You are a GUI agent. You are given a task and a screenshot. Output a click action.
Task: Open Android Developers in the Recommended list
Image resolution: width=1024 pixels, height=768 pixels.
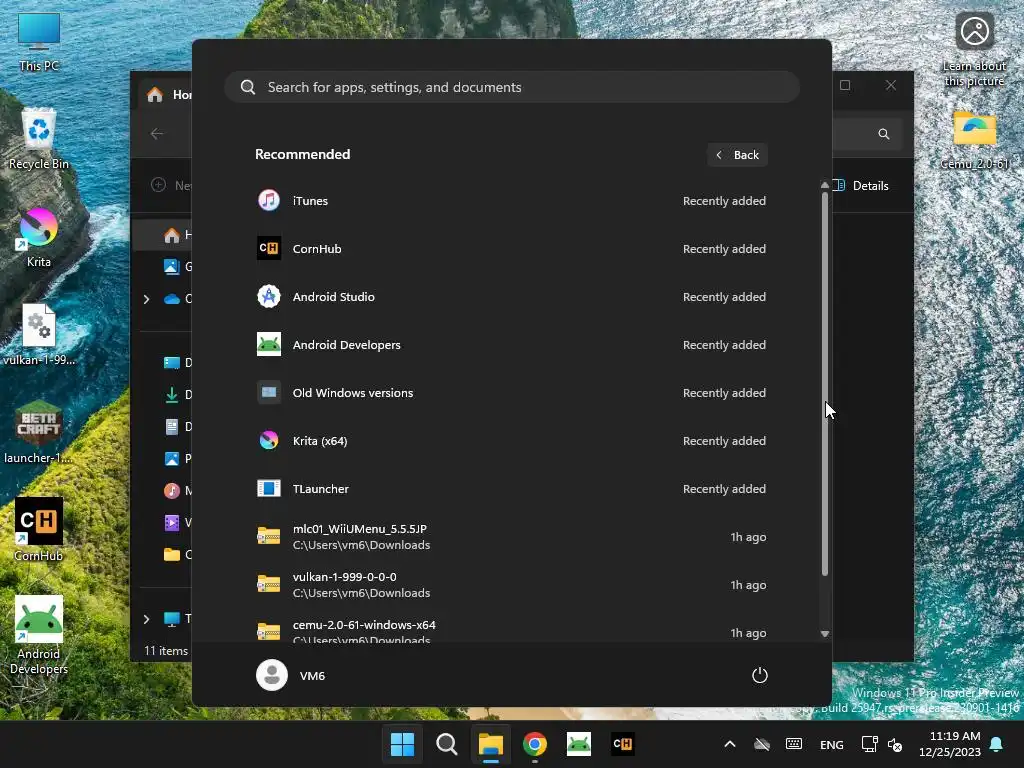point(511,345)
